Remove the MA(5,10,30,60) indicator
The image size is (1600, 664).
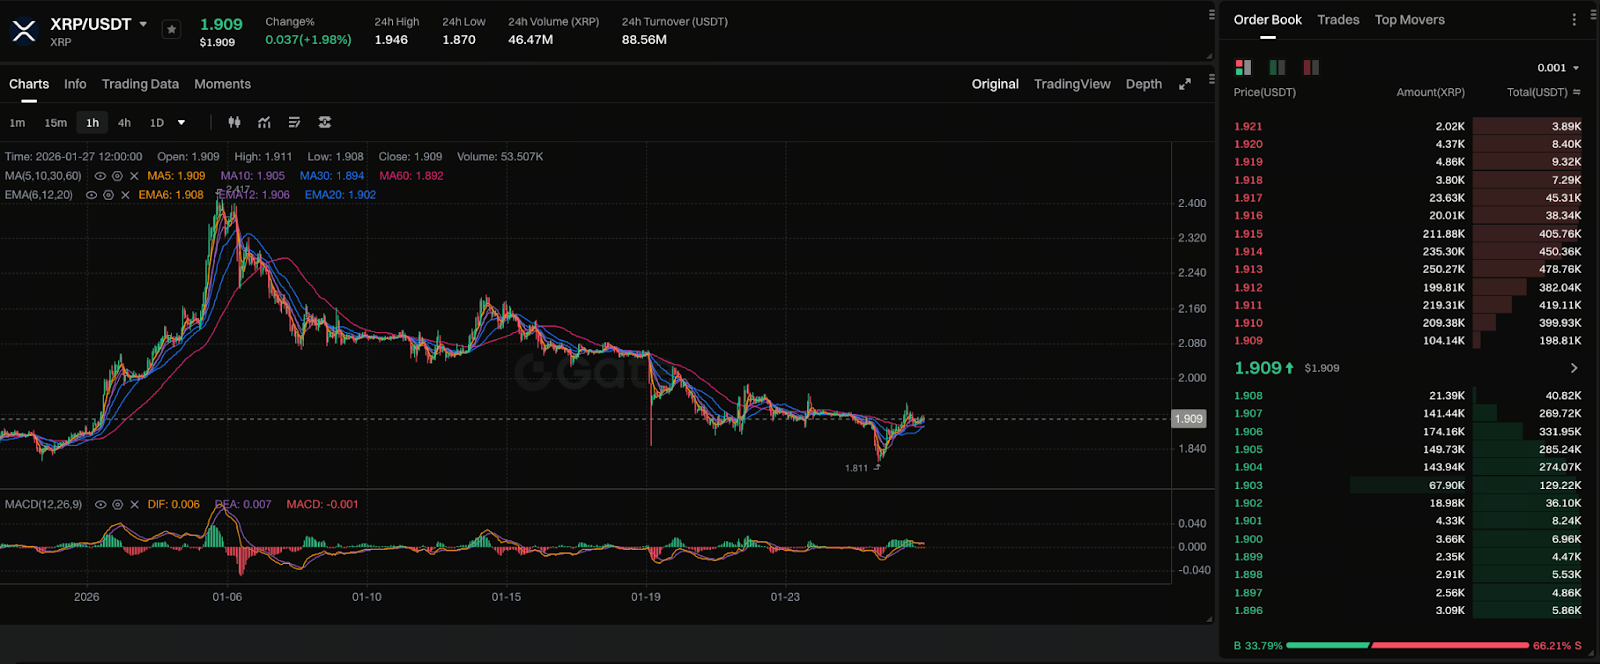click(134, 176)
